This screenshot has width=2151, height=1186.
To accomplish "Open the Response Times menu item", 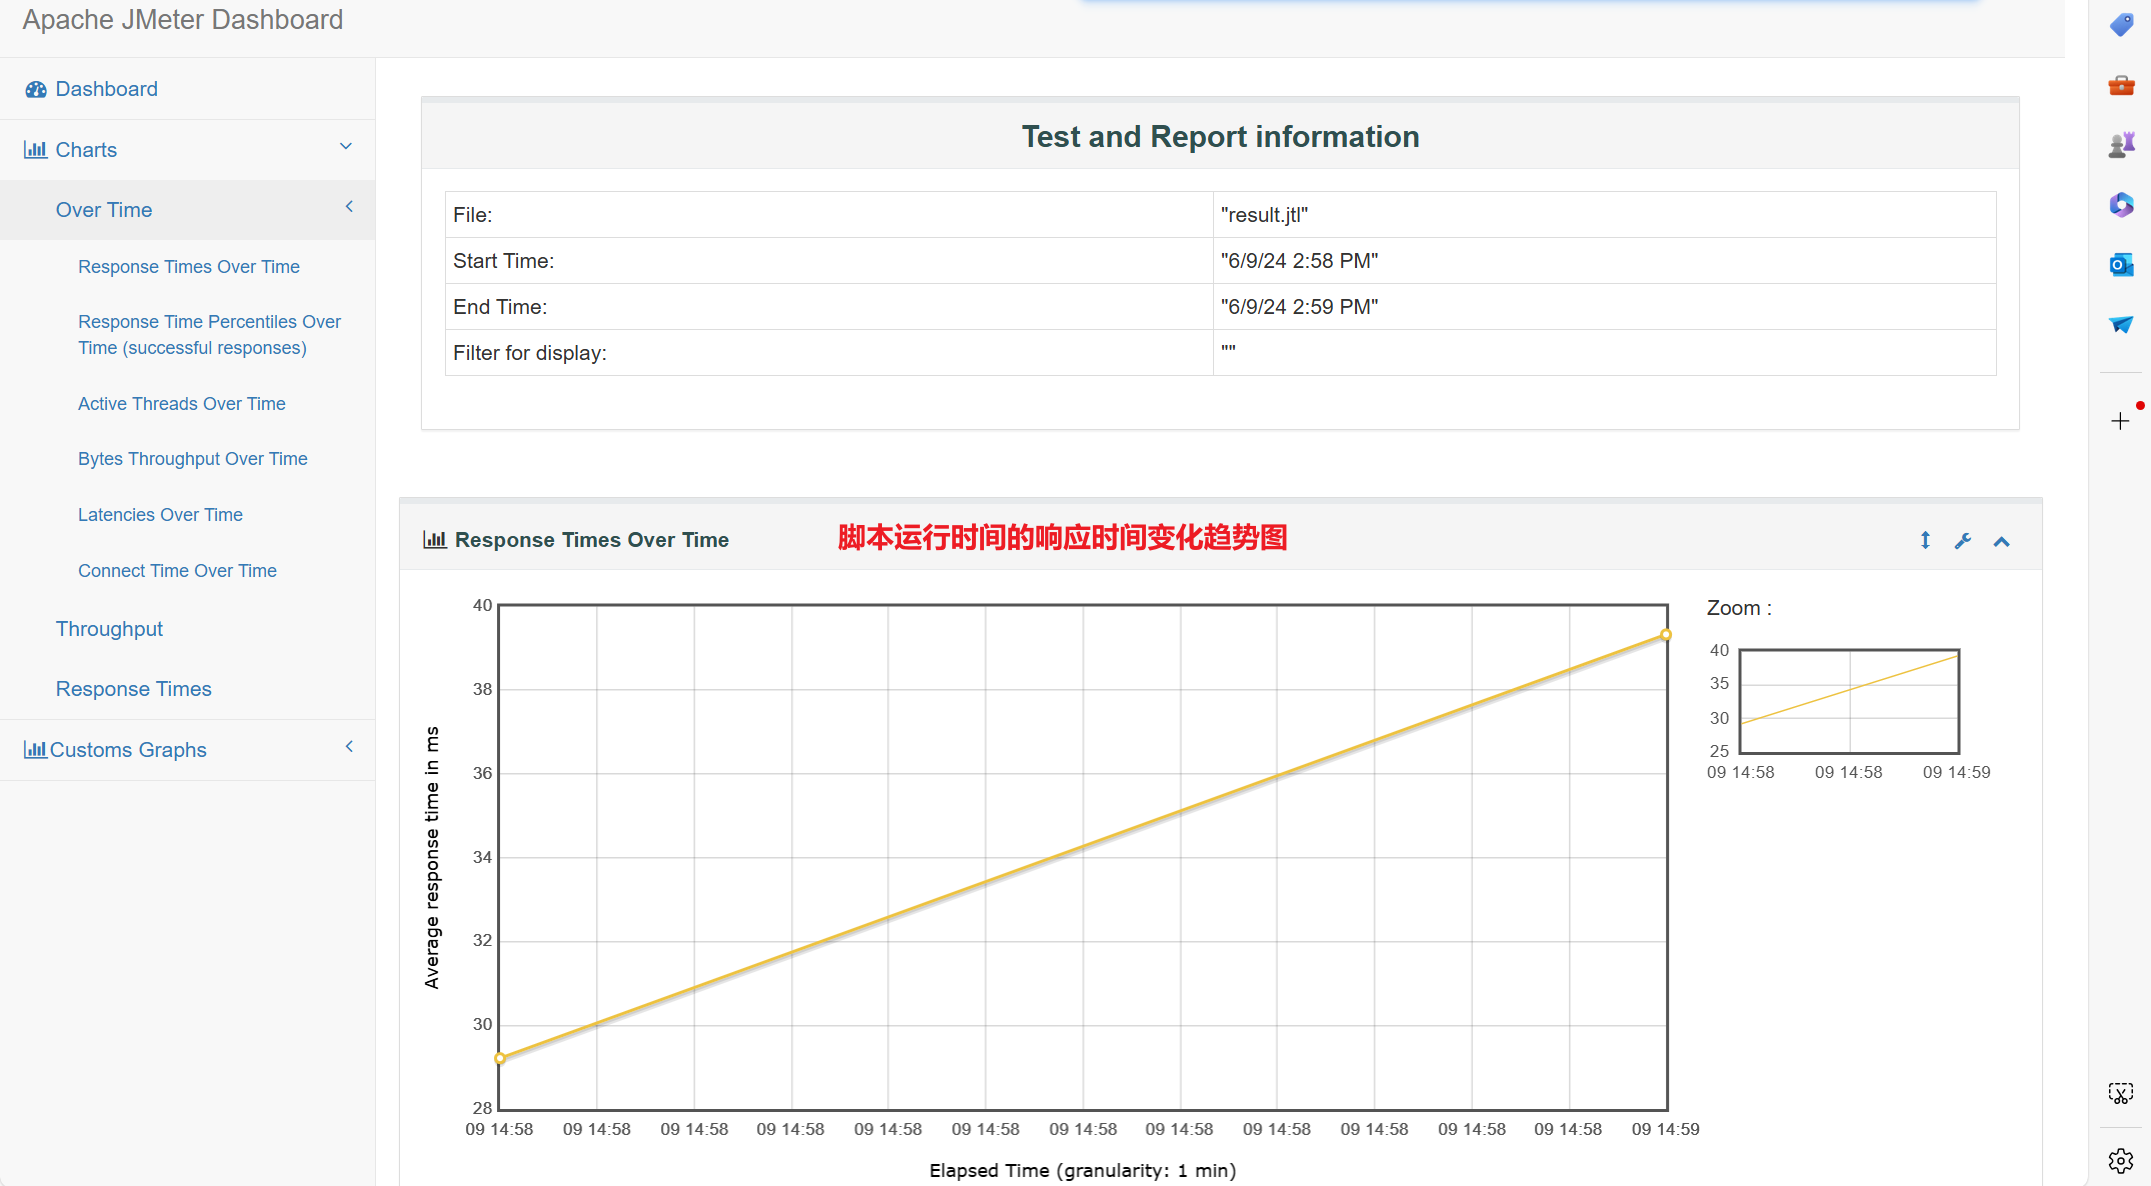I will pyautogui.click(x=134, y=689).
